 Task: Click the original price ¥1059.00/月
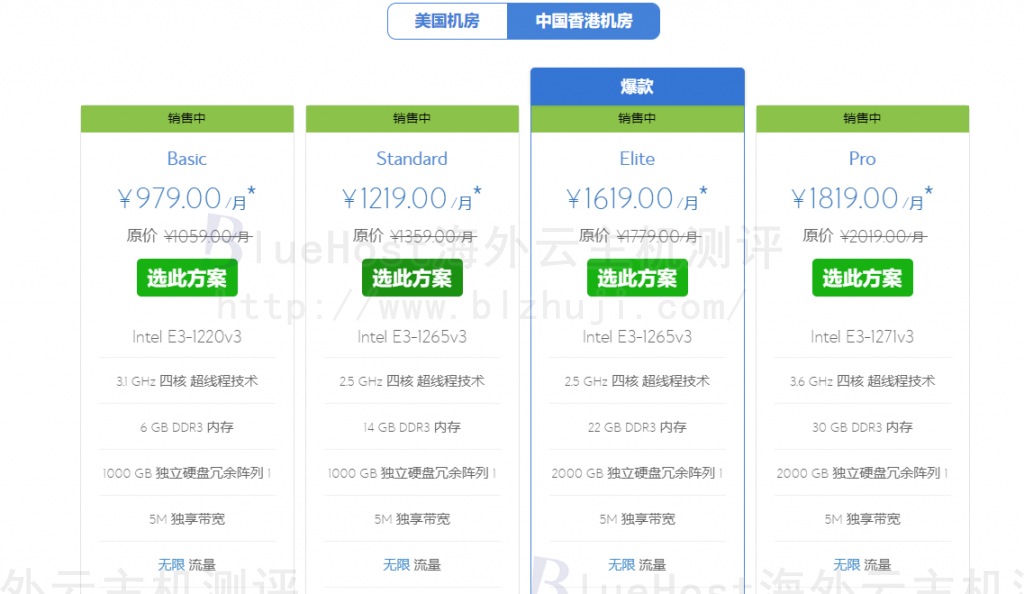208,236
